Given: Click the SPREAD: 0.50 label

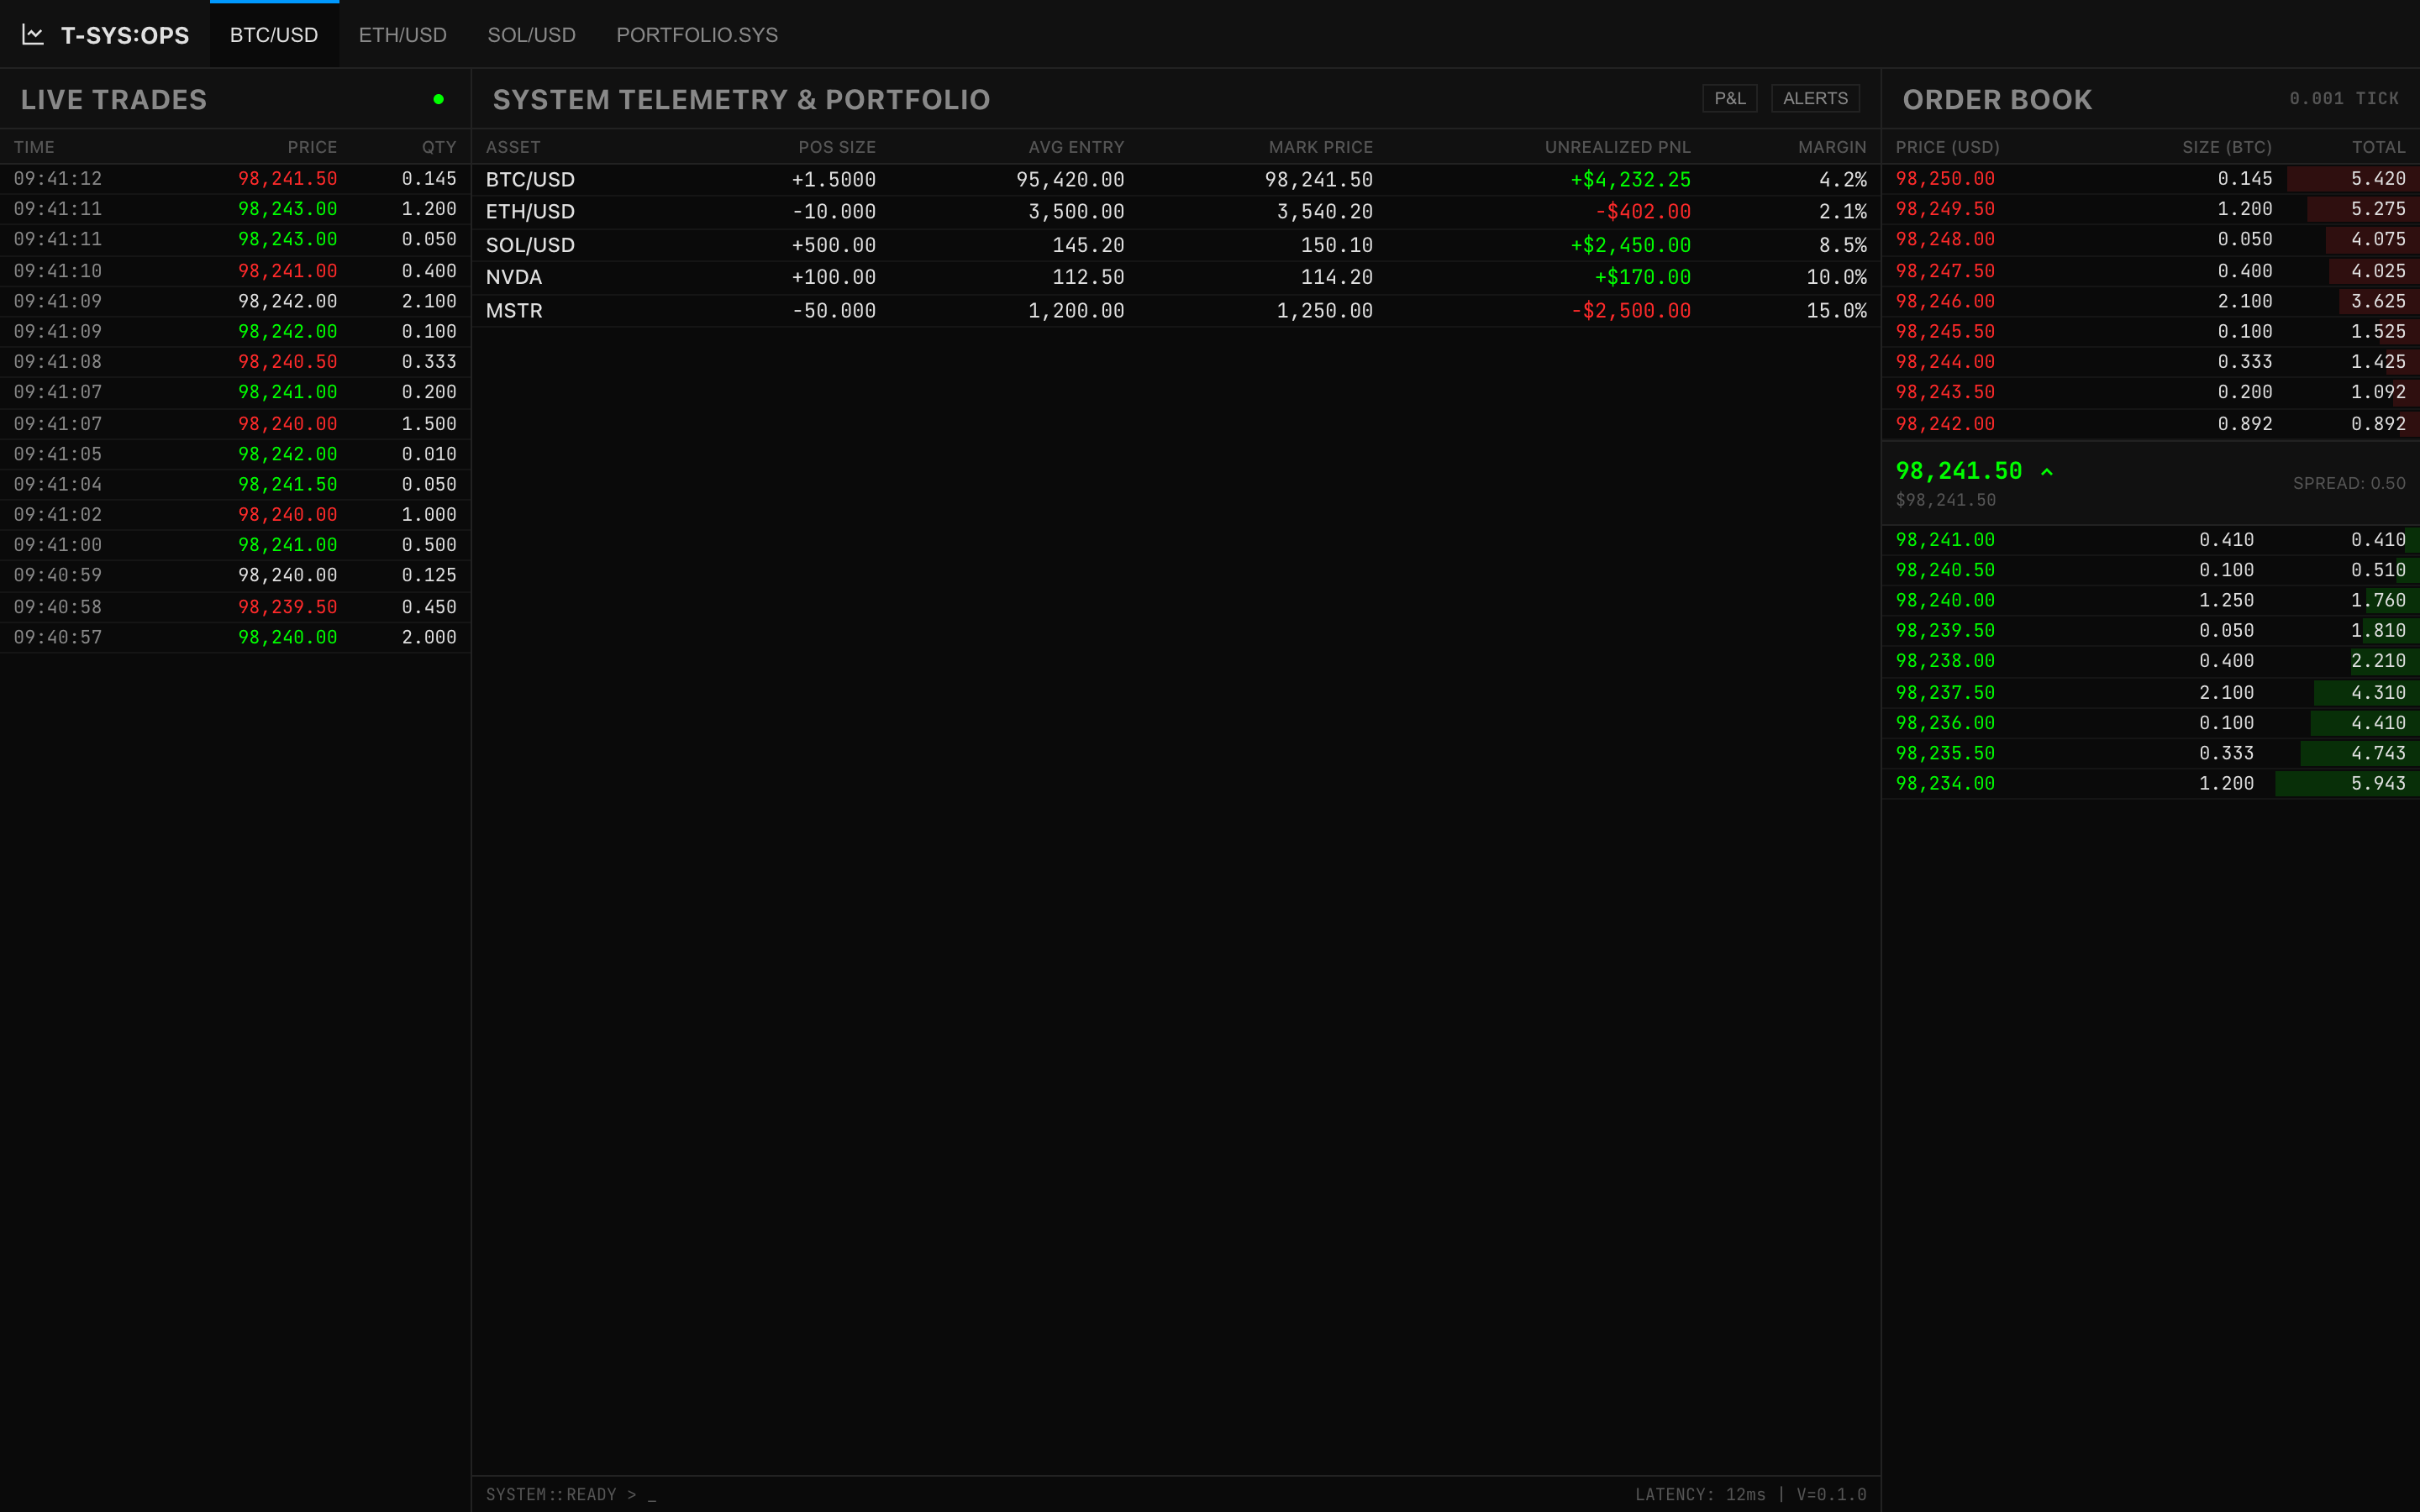Looking at the screenshot, I should pyautogui.click(x=2348, y=484).
